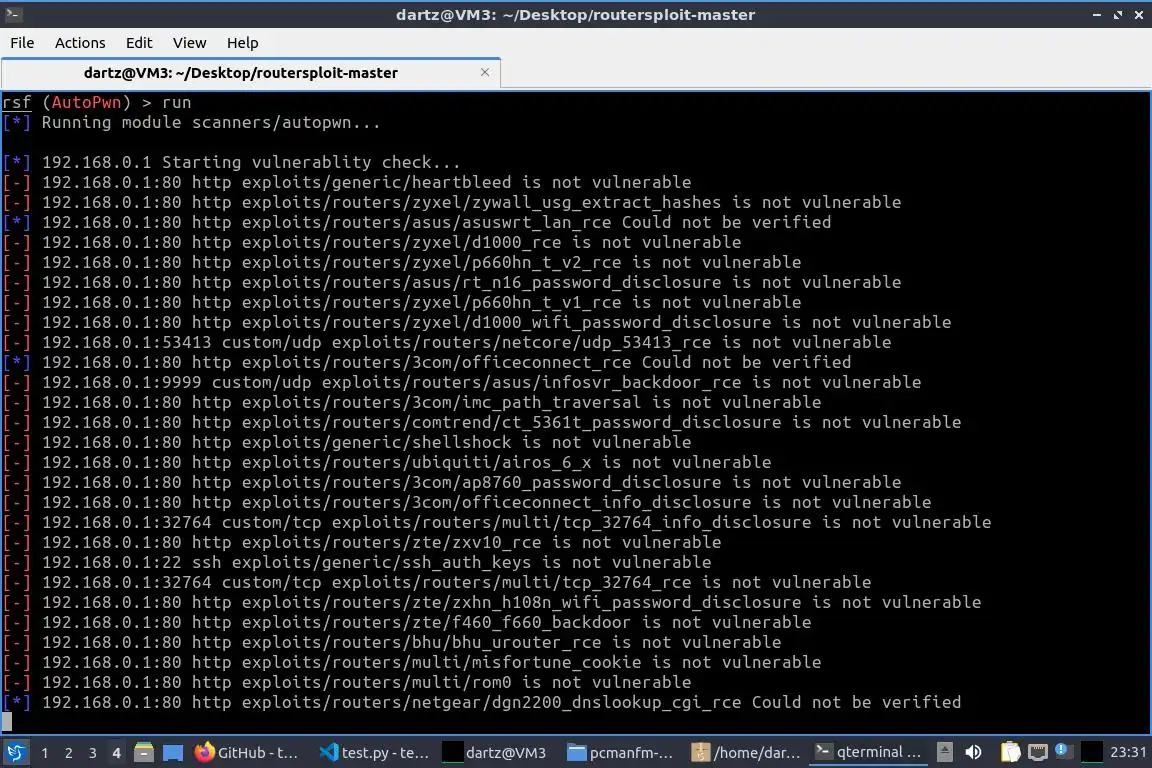Click the zywall_usg_extract_hashes result line
This screenshot has width=1152, height=768.
click(x=452, y=202)
